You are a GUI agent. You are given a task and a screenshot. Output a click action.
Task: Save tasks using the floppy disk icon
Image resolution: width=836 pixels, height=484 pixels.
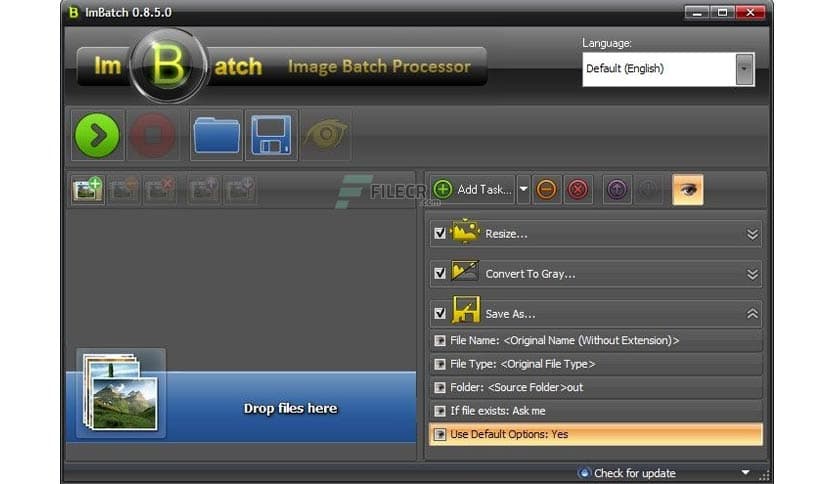(271, 135)
